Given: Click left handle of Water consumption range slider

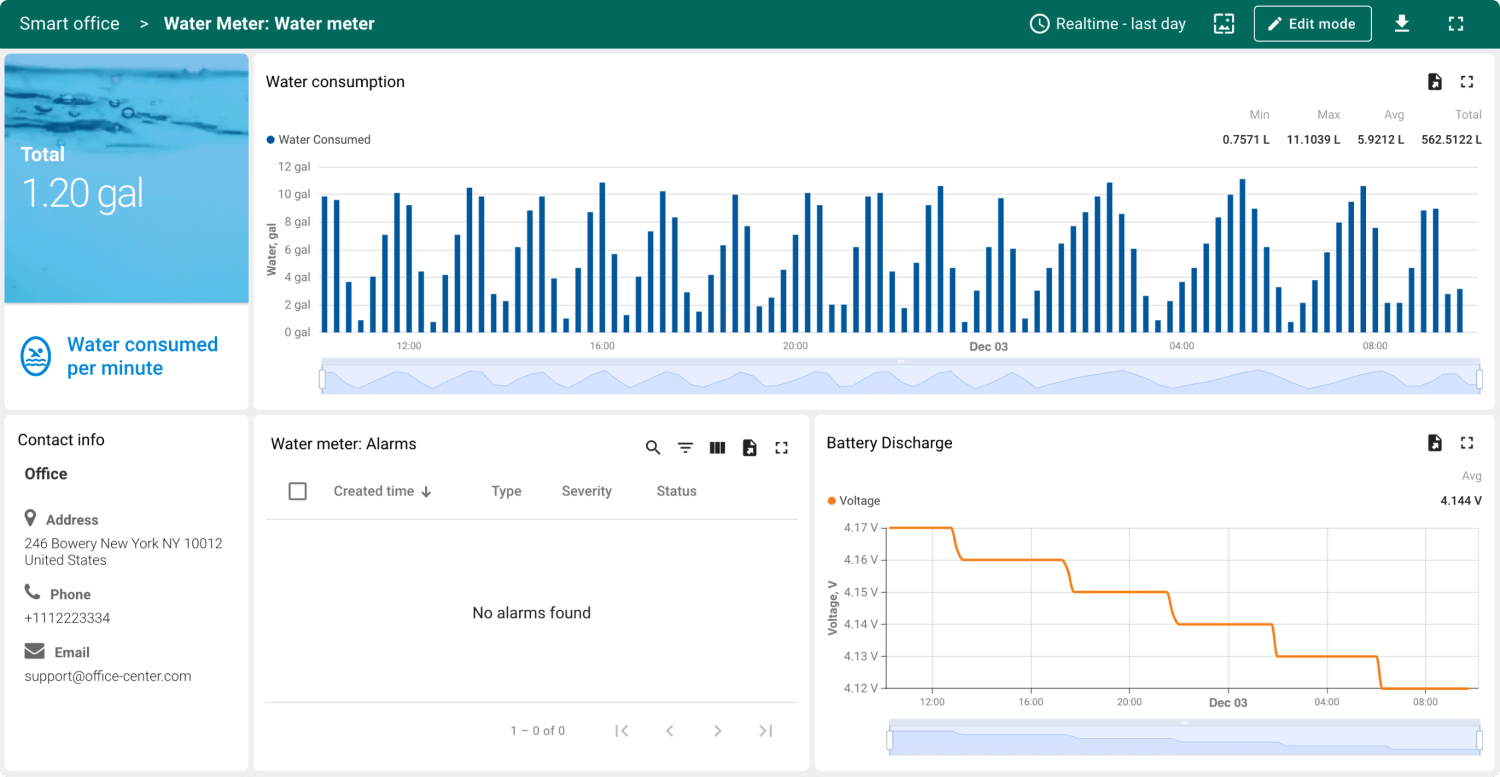Looking at the screenshot, I should pyautogui.click(x=322, y=379).
